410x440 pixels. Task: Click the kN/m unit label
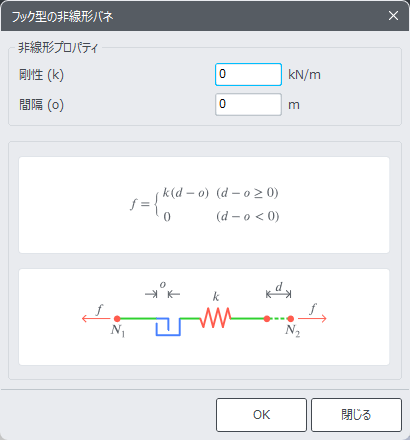304,75
